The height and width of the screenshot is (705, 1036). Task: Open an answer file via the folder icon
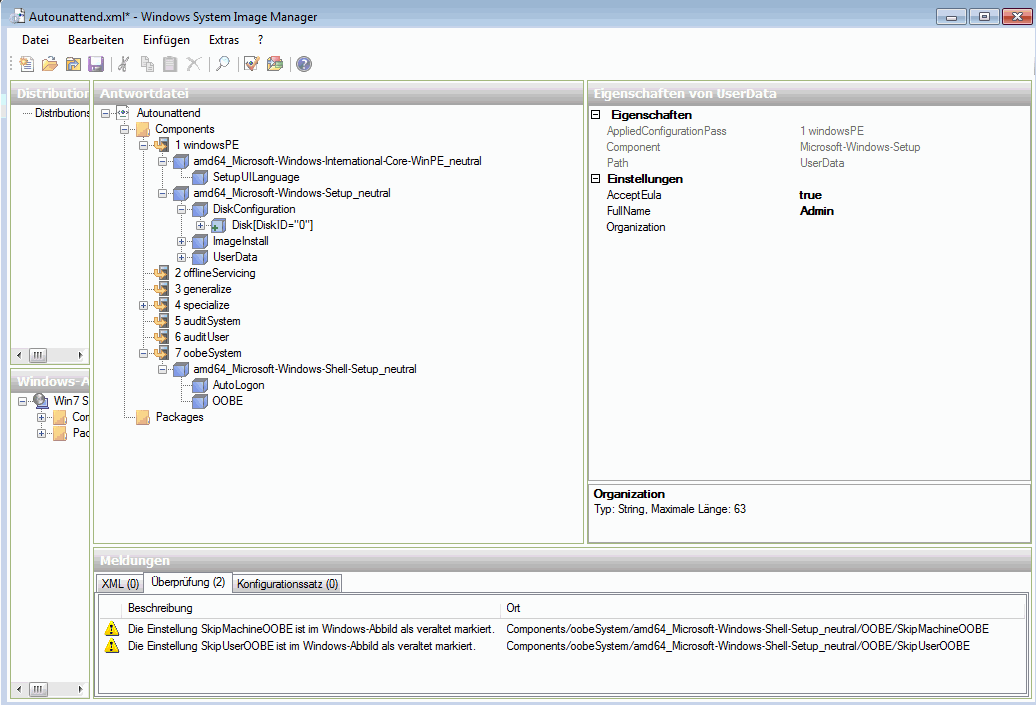coord(50,64)
